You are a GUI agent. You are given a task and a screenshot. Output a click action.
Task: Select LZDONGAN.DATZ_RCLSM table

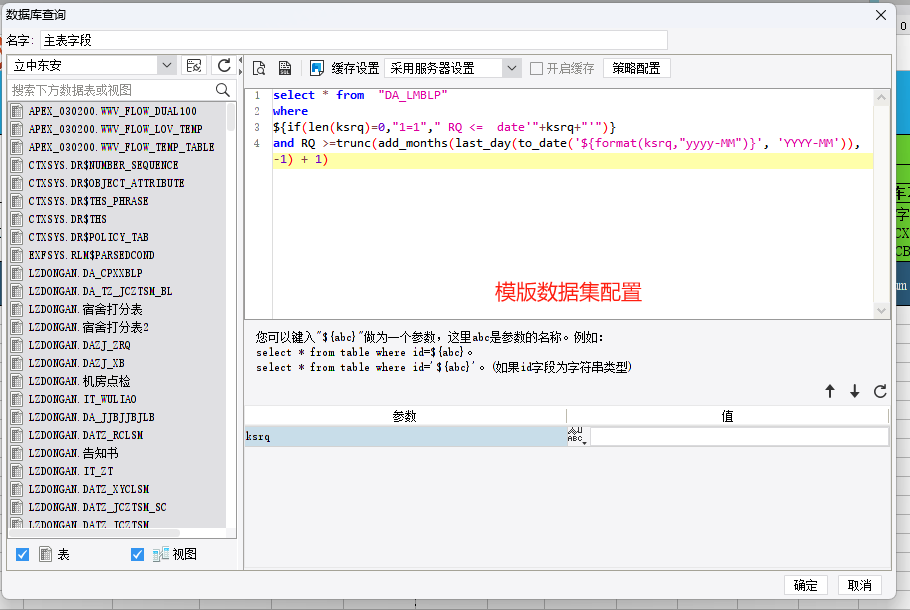pos(86,435)
